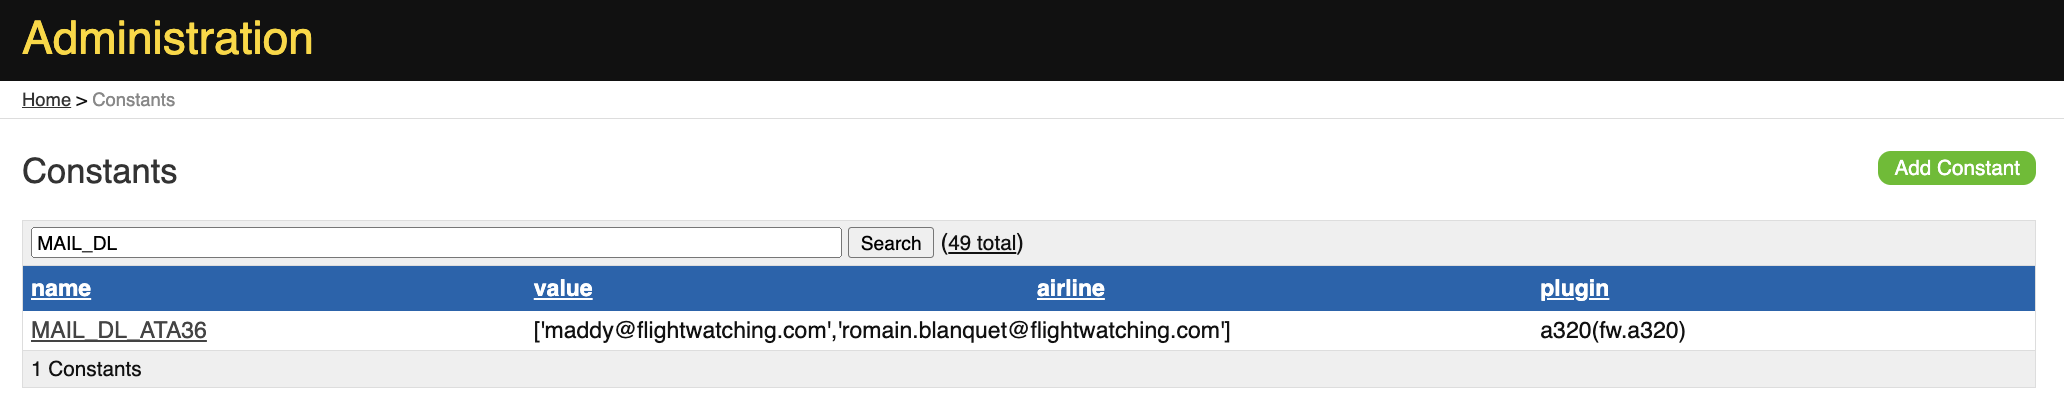Click the Search button
The height and width of the screenshot is (416, 2064).
click(890, 243)
